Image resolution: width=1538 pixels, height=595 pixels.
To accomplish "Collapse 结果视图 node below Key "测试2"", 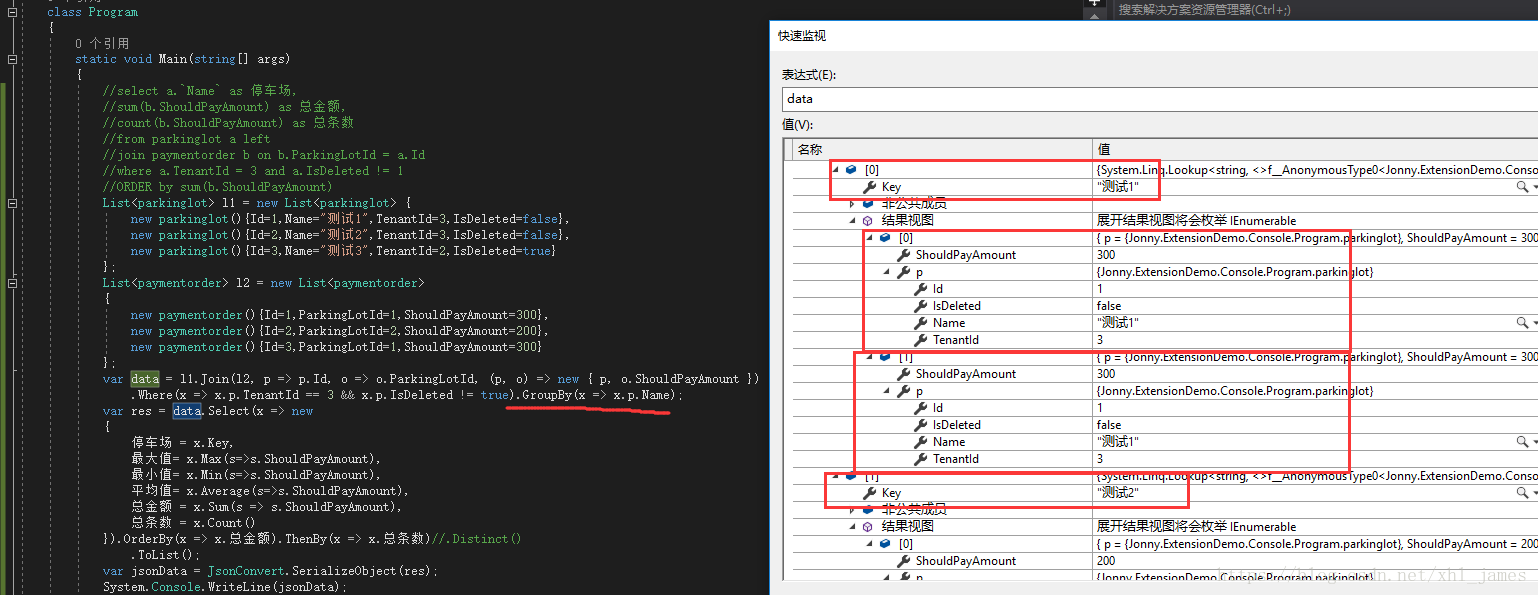I will pyautogui.click(x=853, y=527).
